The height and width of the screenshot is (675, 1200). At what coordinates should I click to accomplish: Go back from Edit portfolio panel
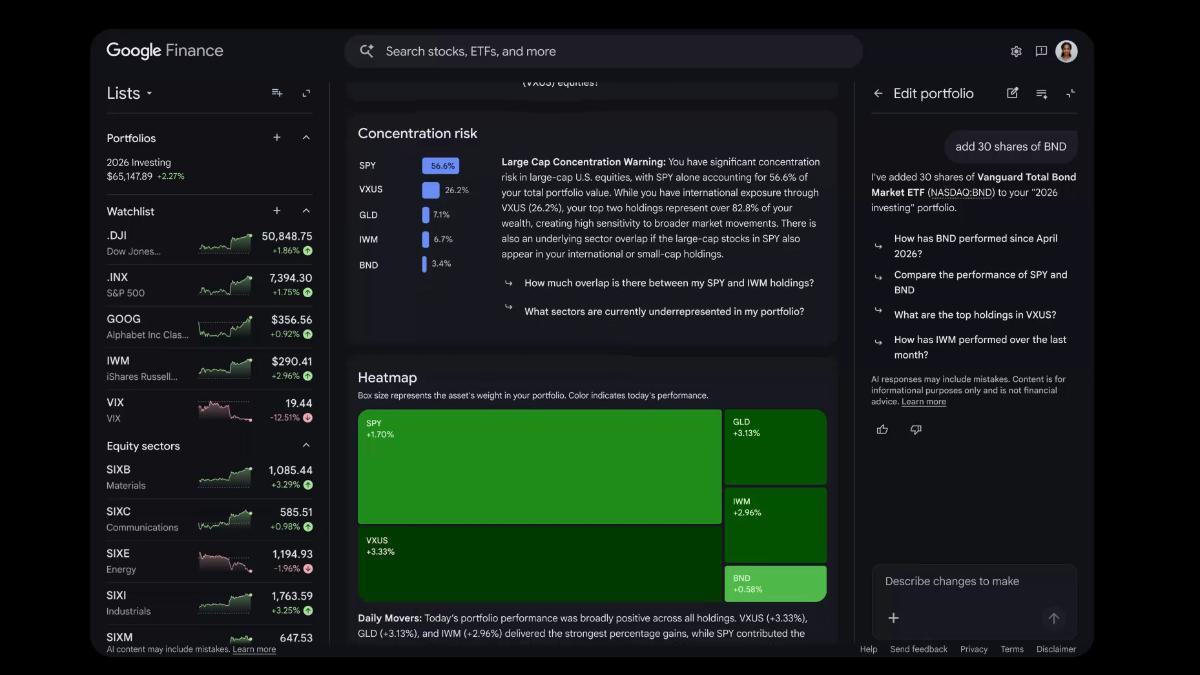pyautogui.click(x=878, y=93)
